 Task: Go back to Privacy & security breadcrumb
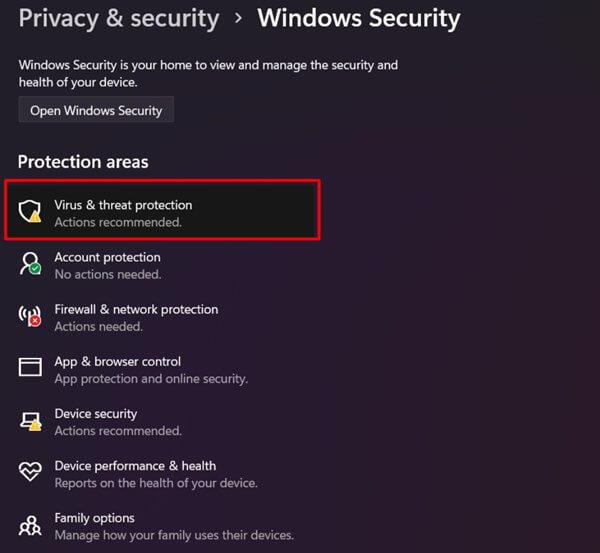pyautogui.click(x=119, y=18)
